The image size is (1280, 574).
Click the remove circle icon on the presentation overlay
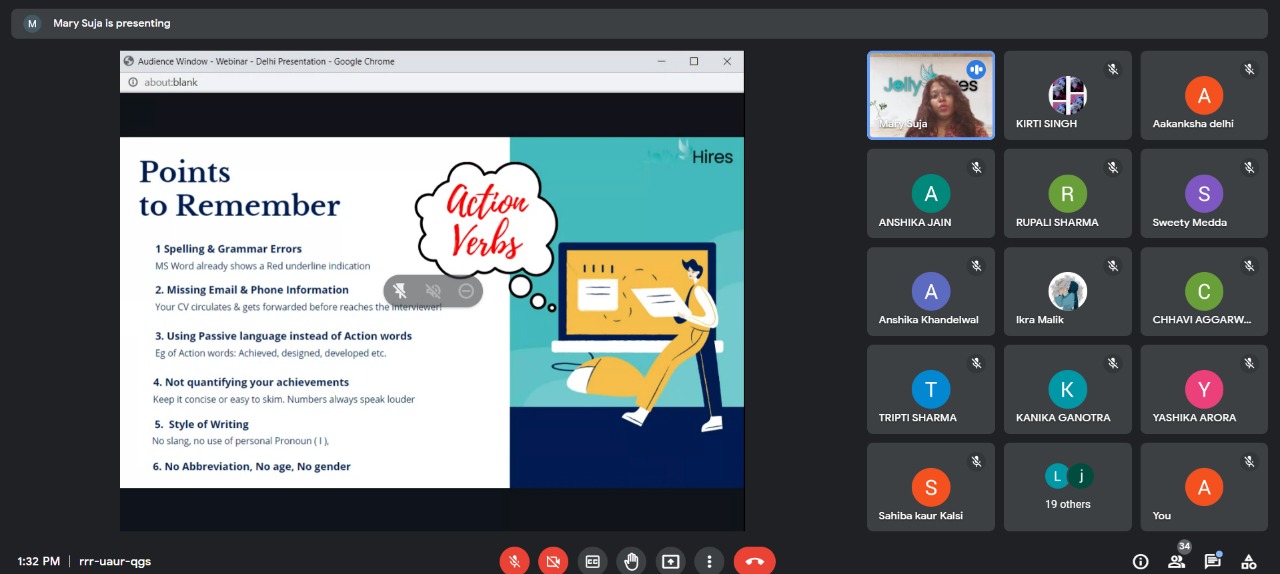point(466,291)
